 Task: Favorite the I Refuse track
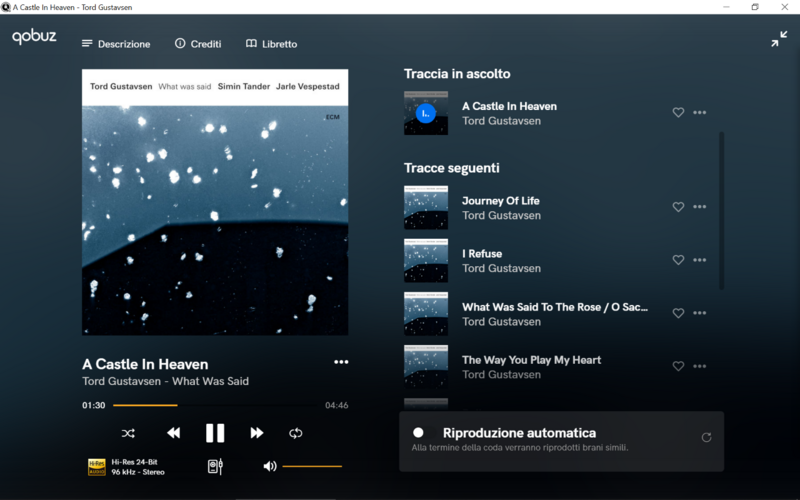(x=678, y=260)
